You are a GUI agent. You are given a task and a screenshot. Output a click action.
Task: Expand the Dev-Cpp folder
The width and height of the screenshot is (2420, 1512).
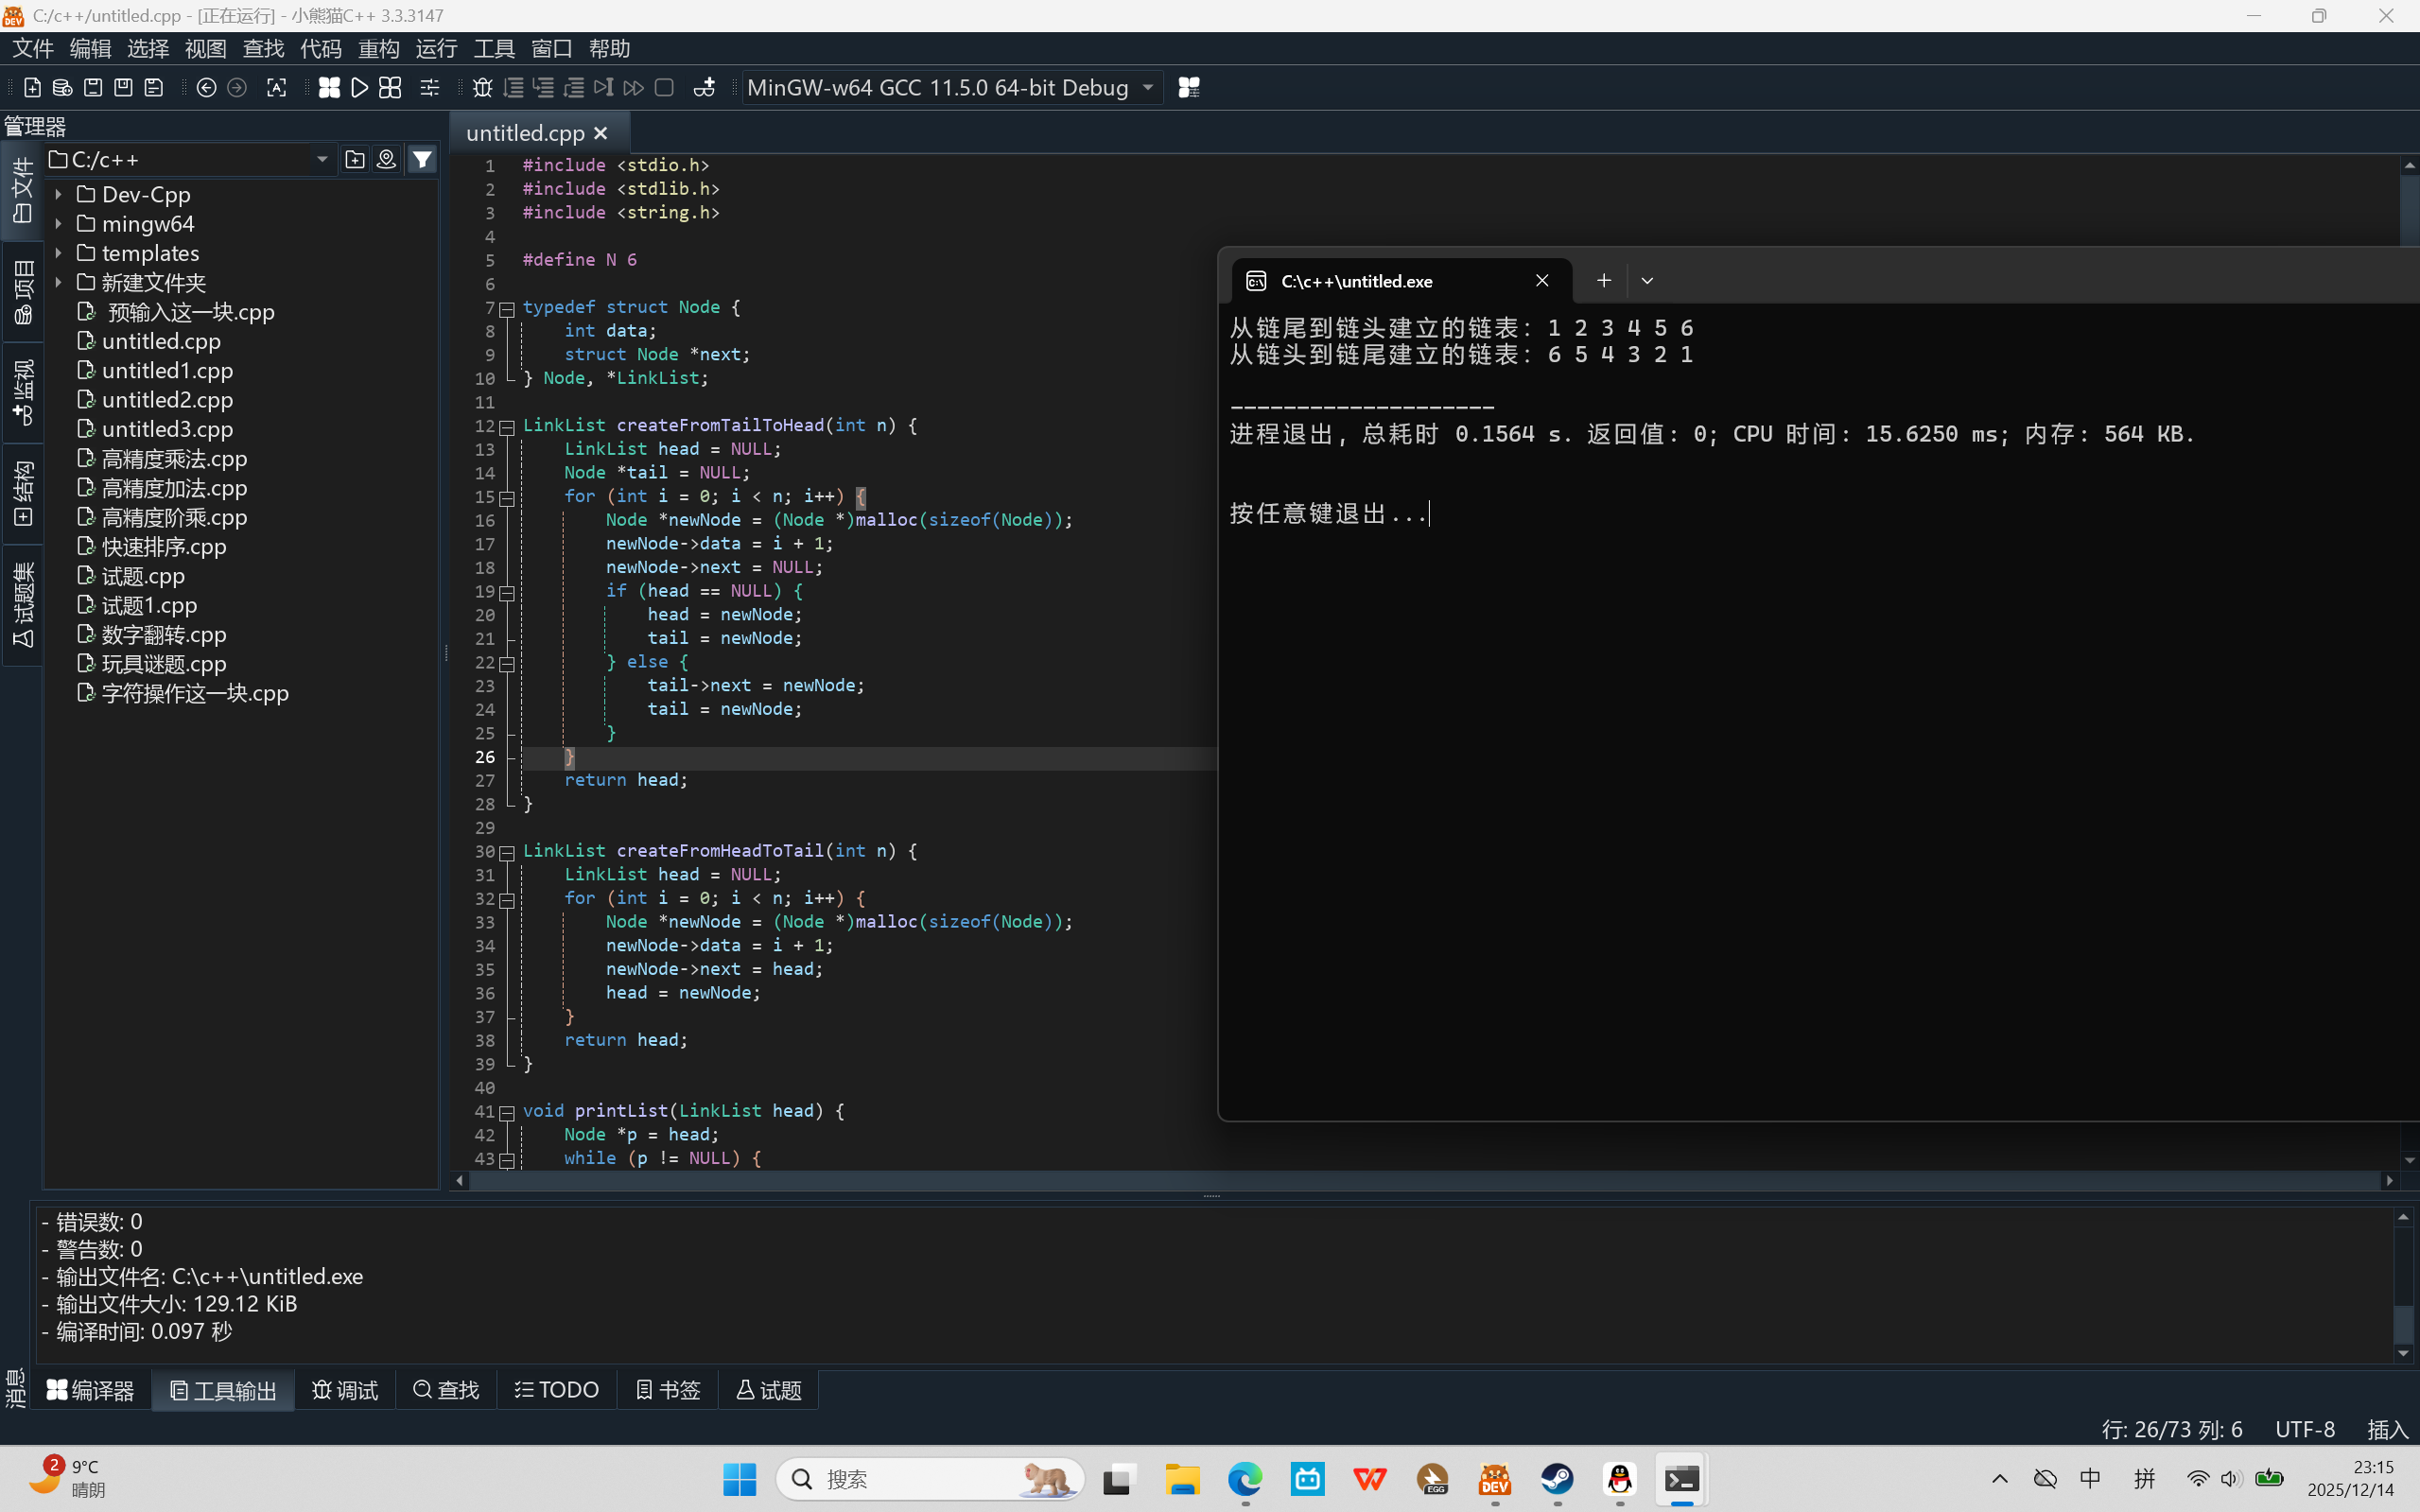click(58, 195)
